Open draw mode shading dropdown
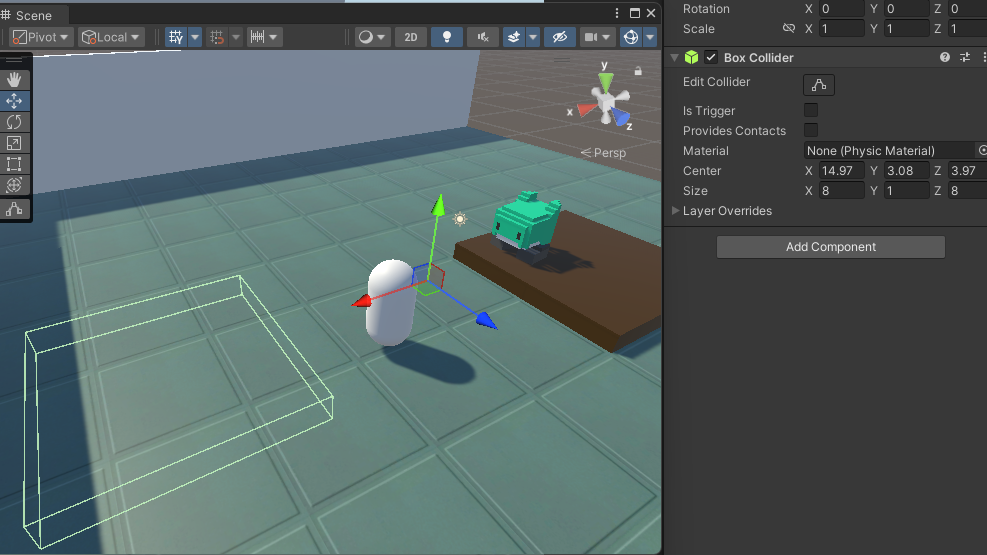Viewport: 987px width, 555px height. (371, 37)
